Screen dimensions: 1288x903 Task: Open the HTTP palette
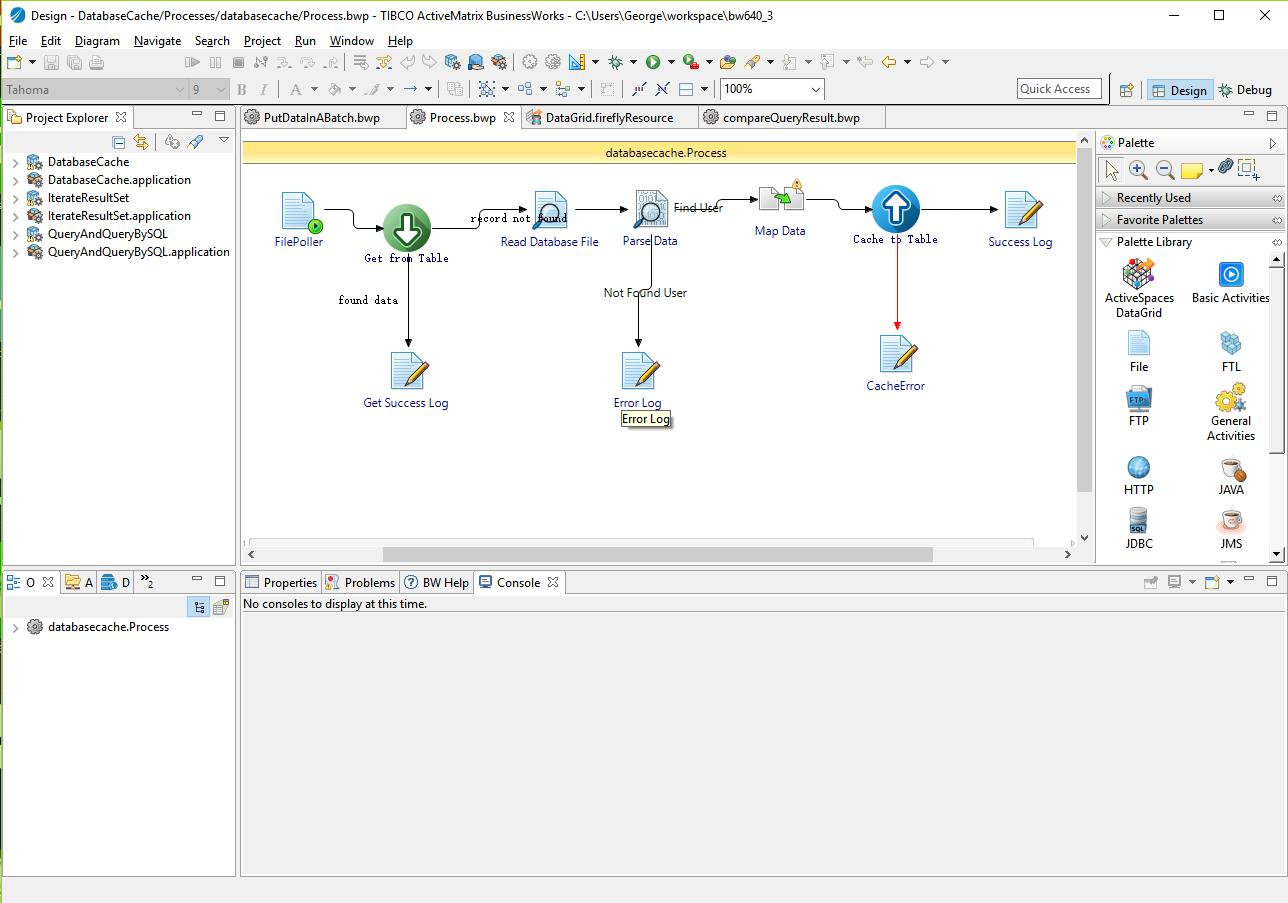1138,475
